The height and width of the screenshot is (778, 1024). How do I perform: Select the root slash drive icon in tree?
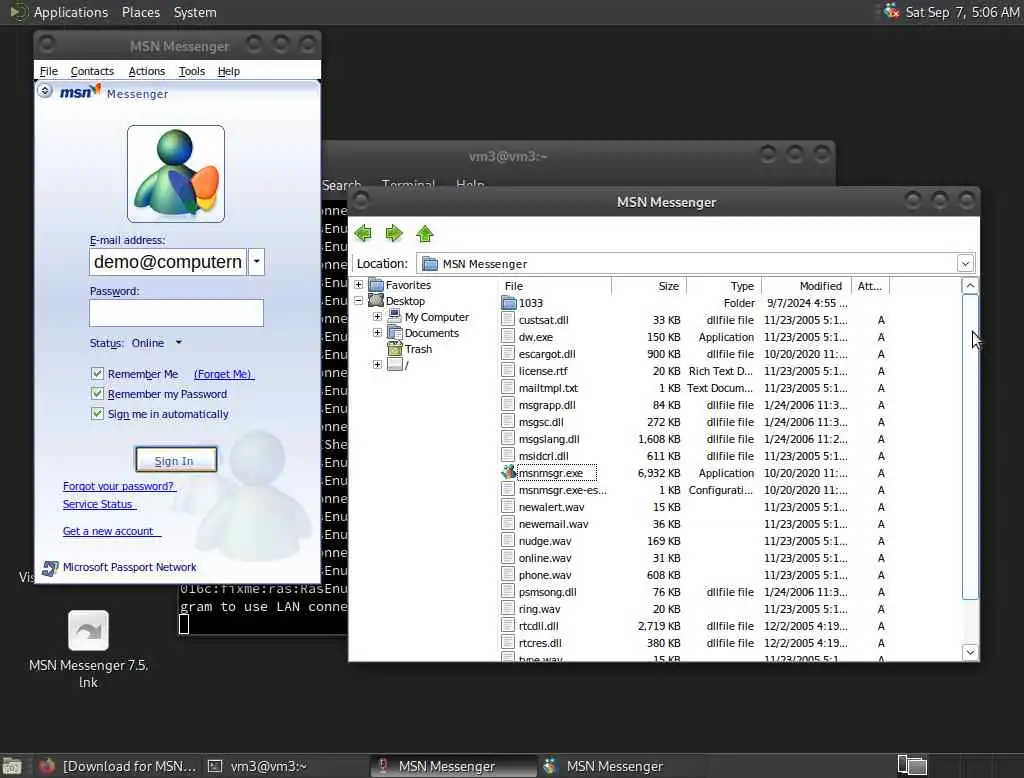394,365
